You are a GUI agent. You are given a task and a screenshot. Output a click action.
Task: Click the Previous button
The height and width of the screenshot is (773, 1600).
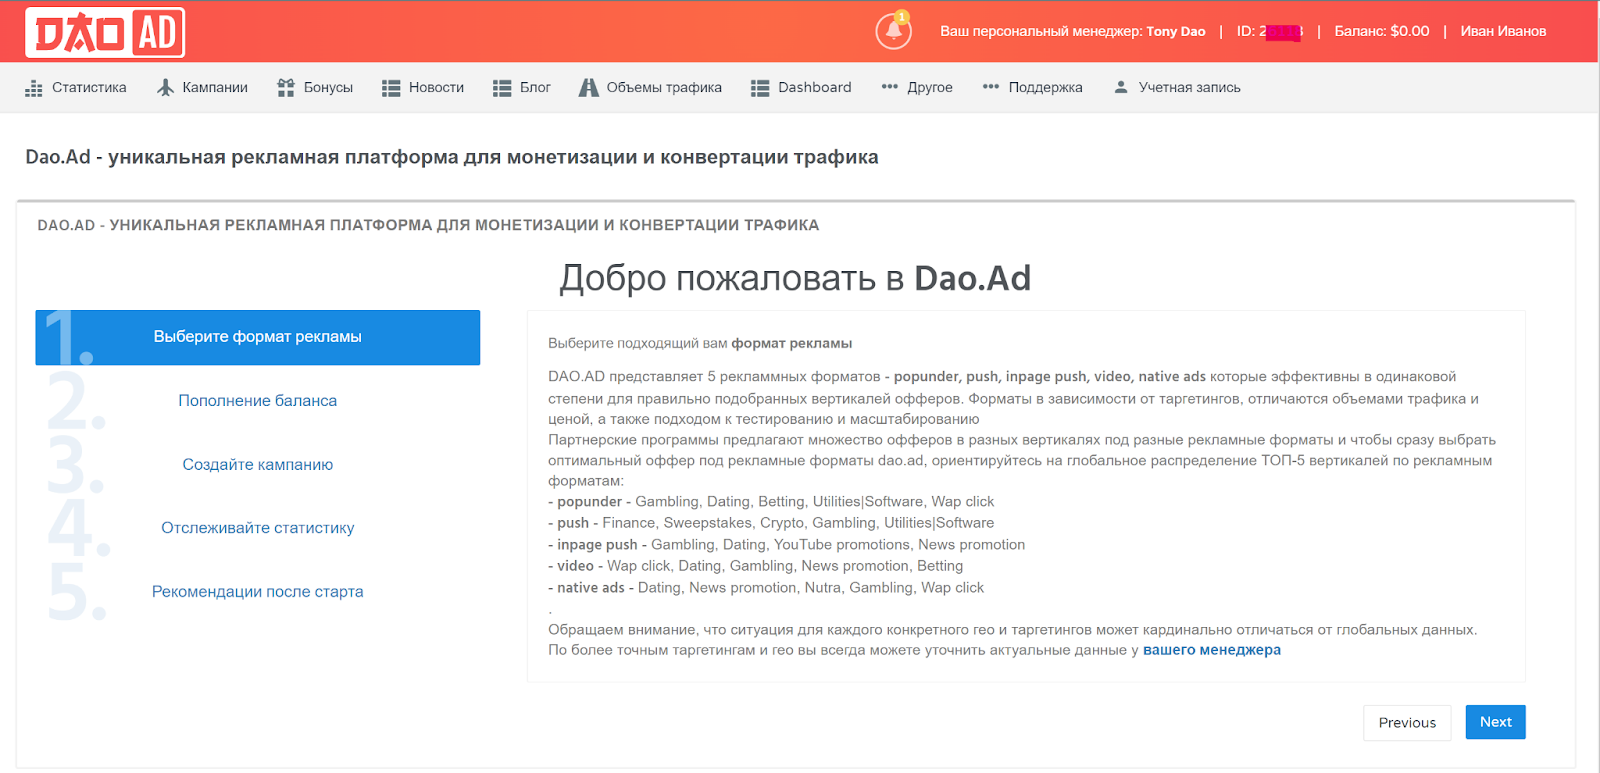[1407, 722]
